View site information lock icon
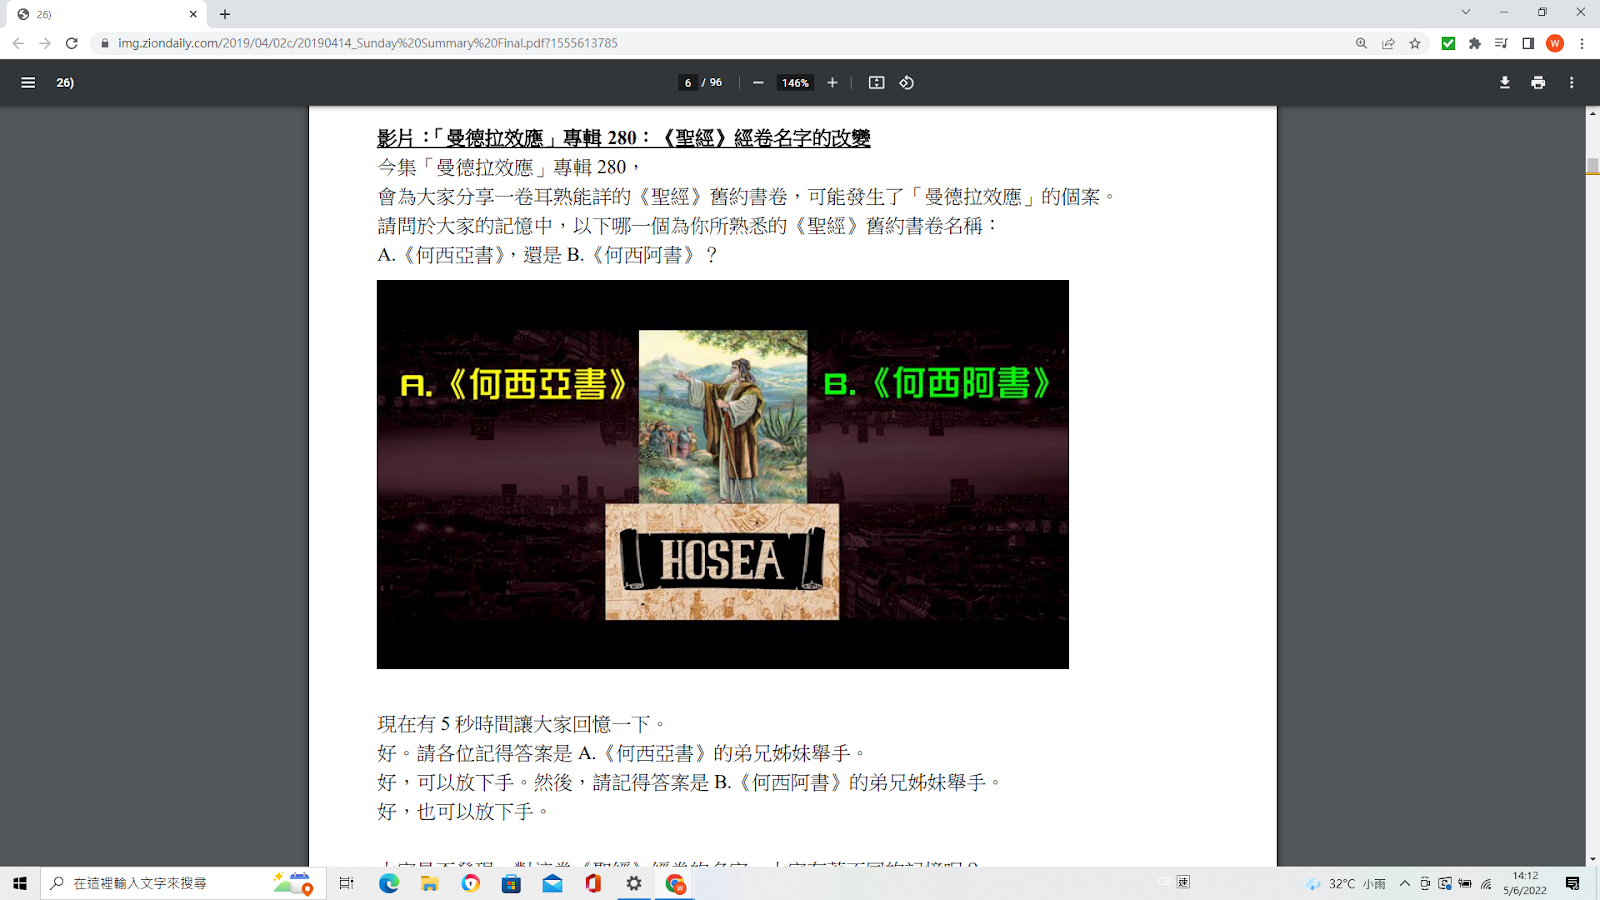Viewport: 1600px width, 900px height. click(x=105, y=43)
